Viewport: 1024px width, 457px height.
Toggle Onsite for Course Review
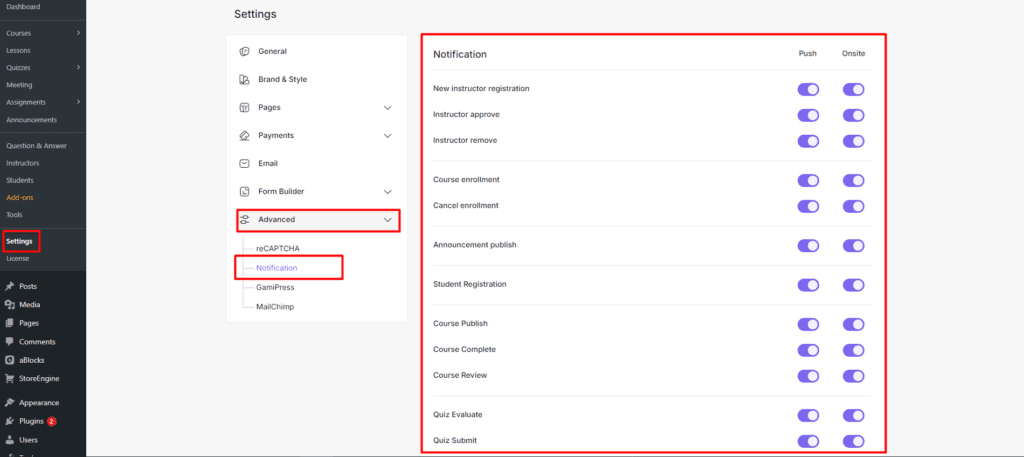(854, 377)
